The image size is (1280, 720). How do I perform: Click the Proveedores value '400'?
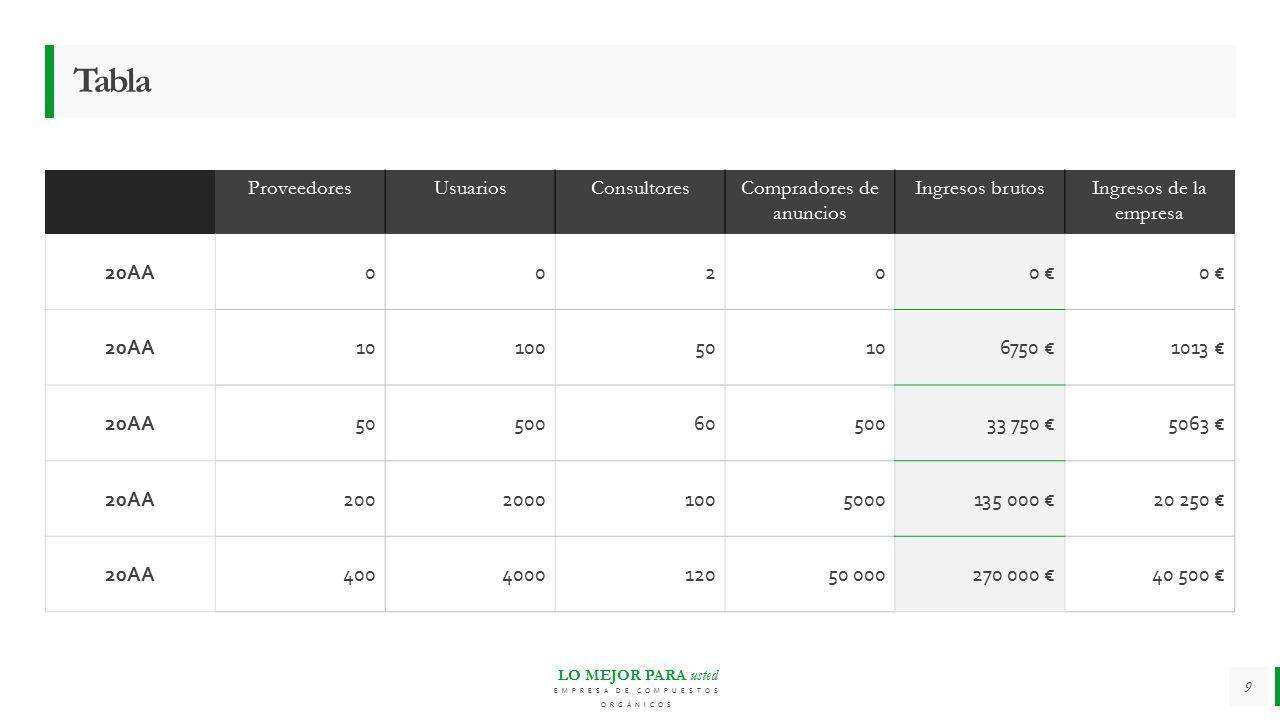click(300, 574)
